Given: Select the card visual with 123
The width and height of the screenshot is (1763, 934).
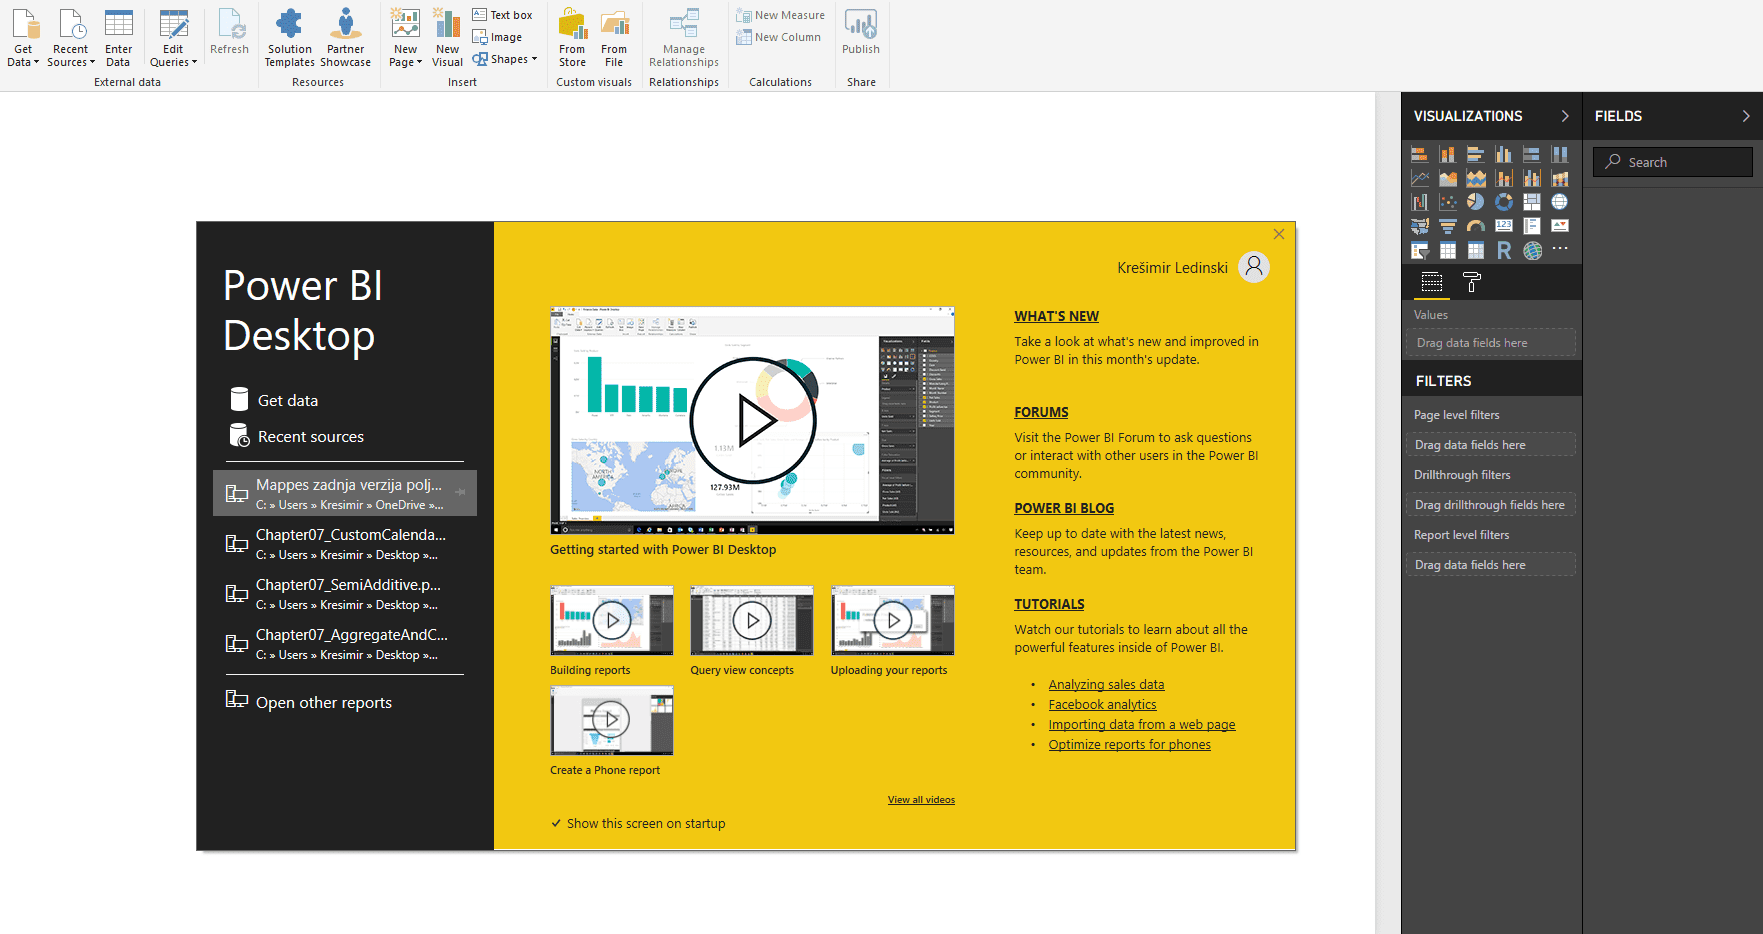Looking at the screenshot, I should pyautogui.click(x=1503, y=226).
